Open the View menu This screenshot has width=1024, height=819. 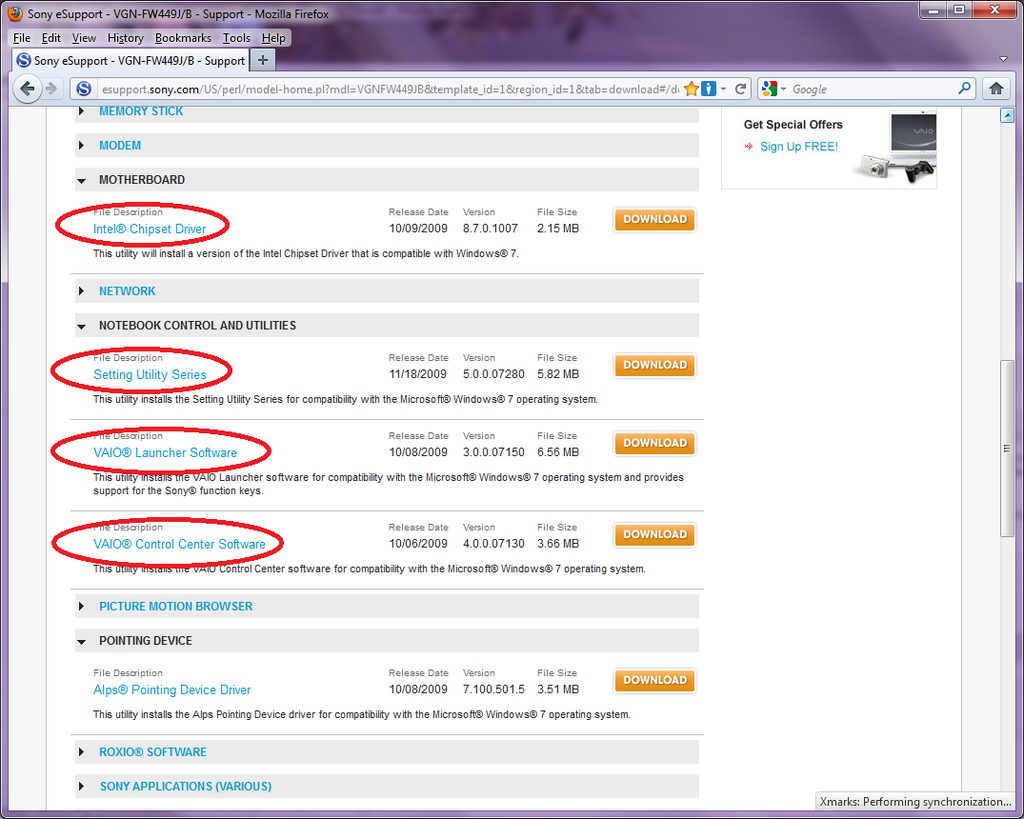tap(84, 38)
